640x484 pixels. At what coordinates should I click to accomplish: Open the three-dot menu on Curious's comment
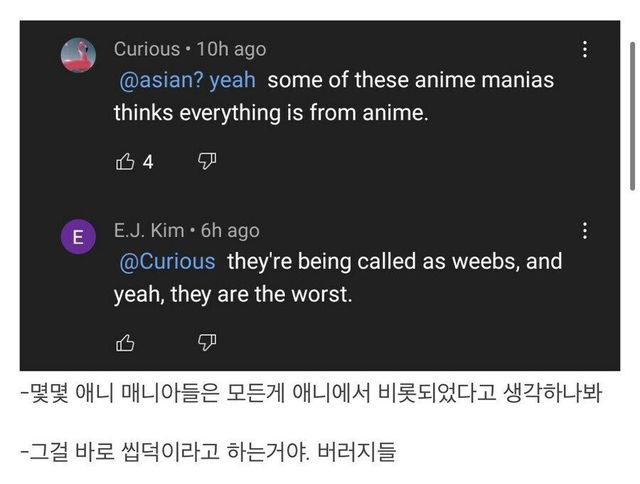click(x=585, y=49)
